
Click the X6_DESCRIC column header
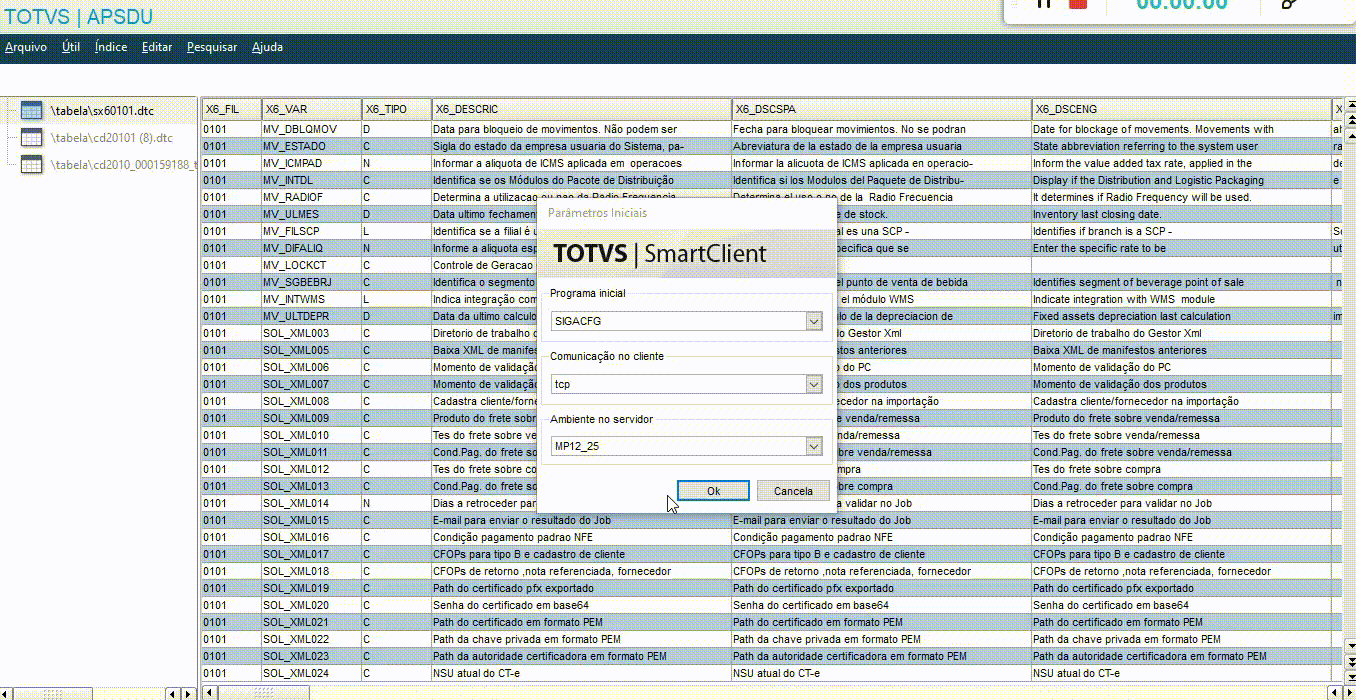pyautogui.click(x=581, y=109)
